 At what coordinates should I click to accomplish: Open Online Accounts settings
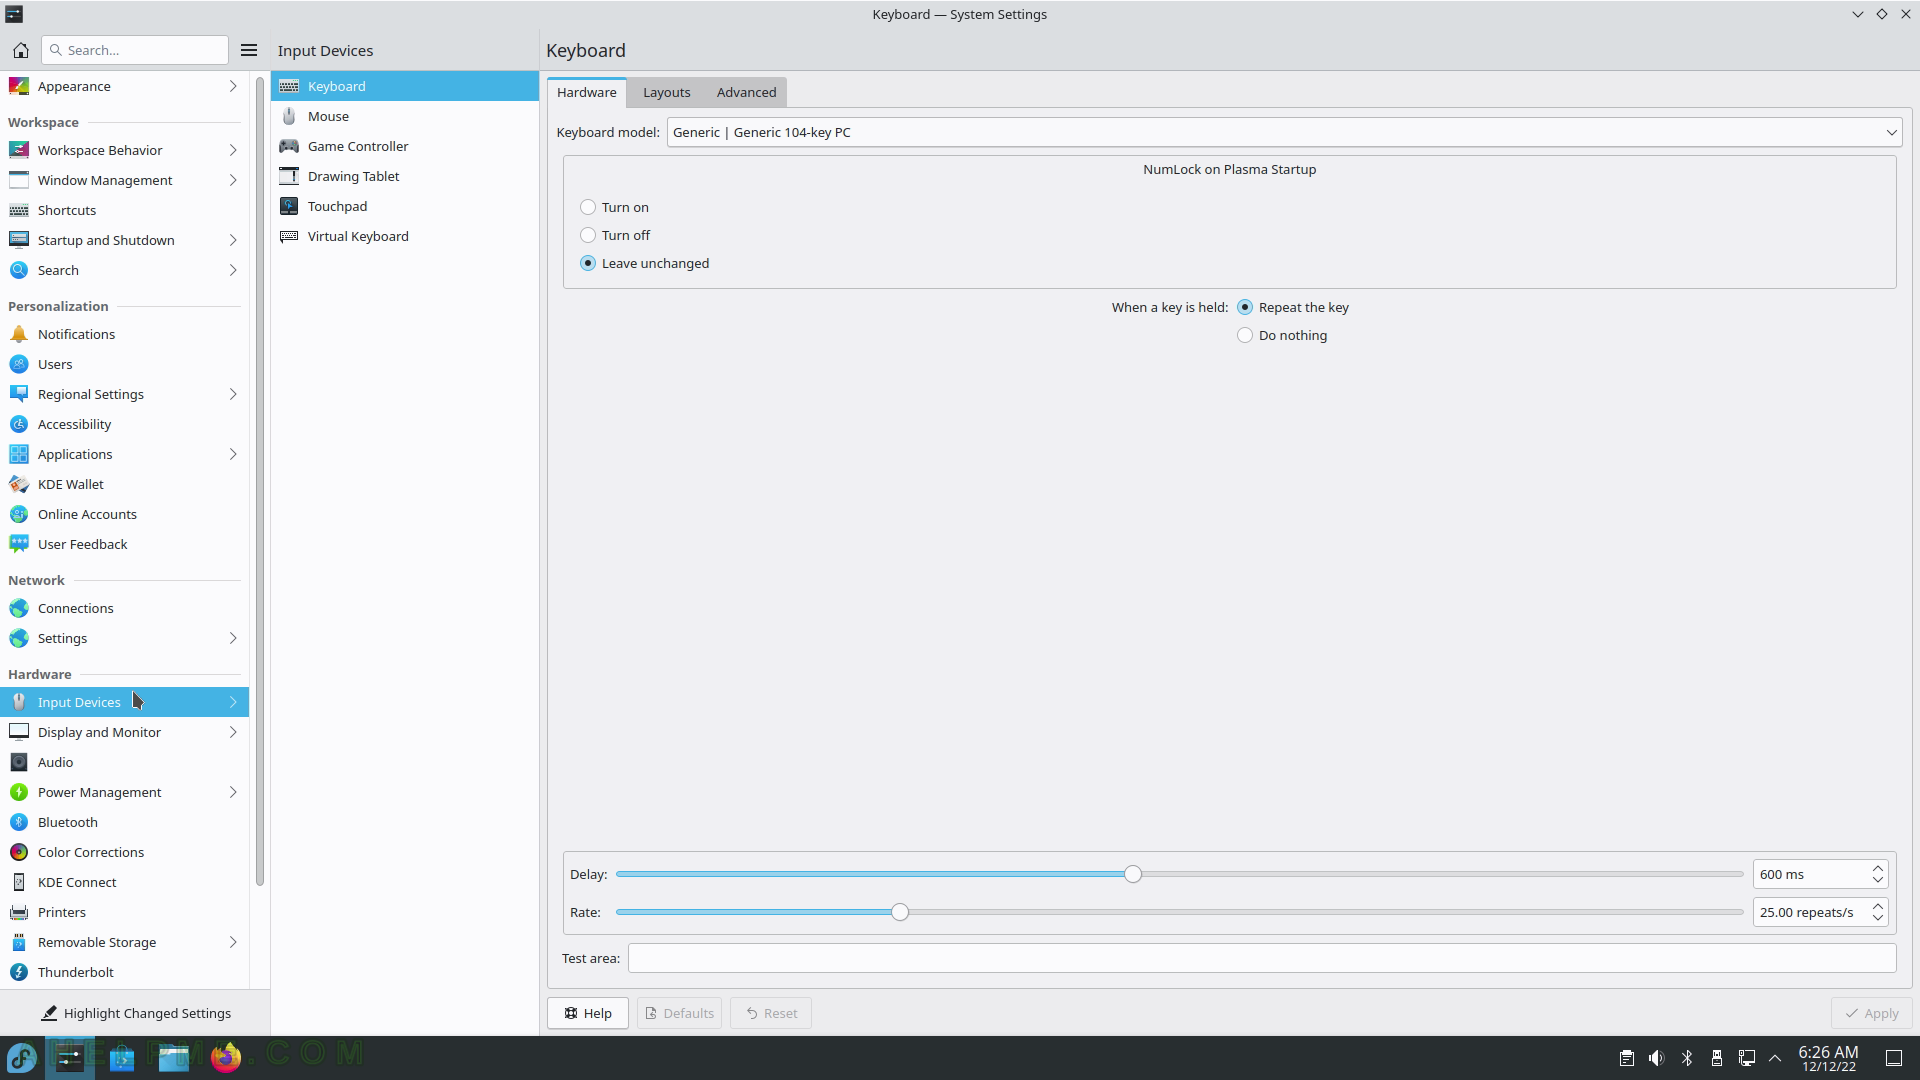[x=124, y=514]
